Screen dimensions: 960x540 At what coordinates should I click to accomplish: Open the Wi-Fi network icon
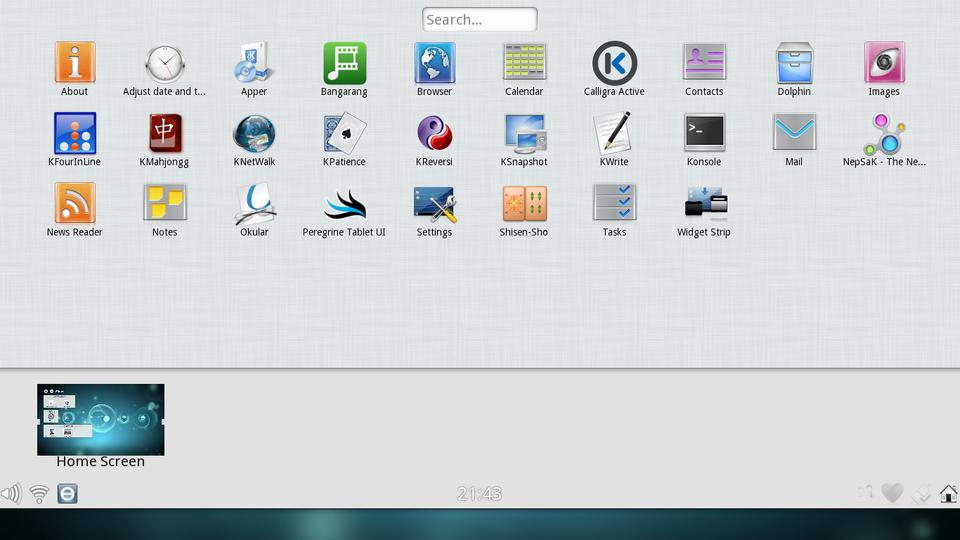pos(39,493)
